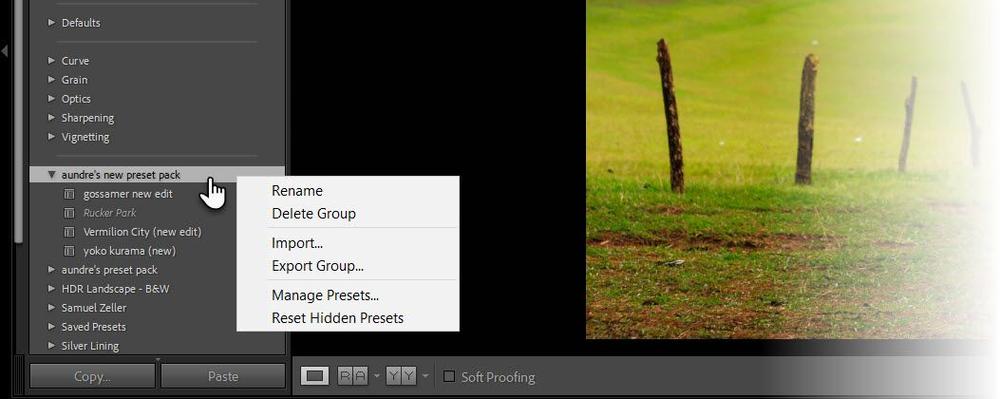This screenshot has width=1000, height=399.
Task: Open the Before/After view options dropdown arrow
Action: coord(425,376)
